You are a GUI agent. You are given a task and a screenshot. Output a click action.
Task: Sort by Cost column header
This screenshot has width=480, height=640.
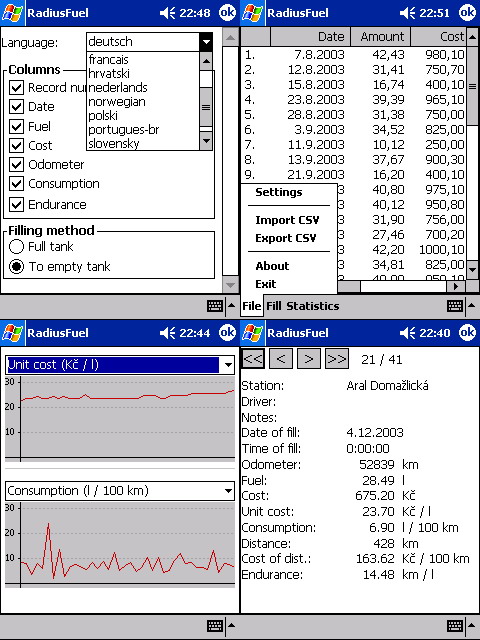click(438, 37)
